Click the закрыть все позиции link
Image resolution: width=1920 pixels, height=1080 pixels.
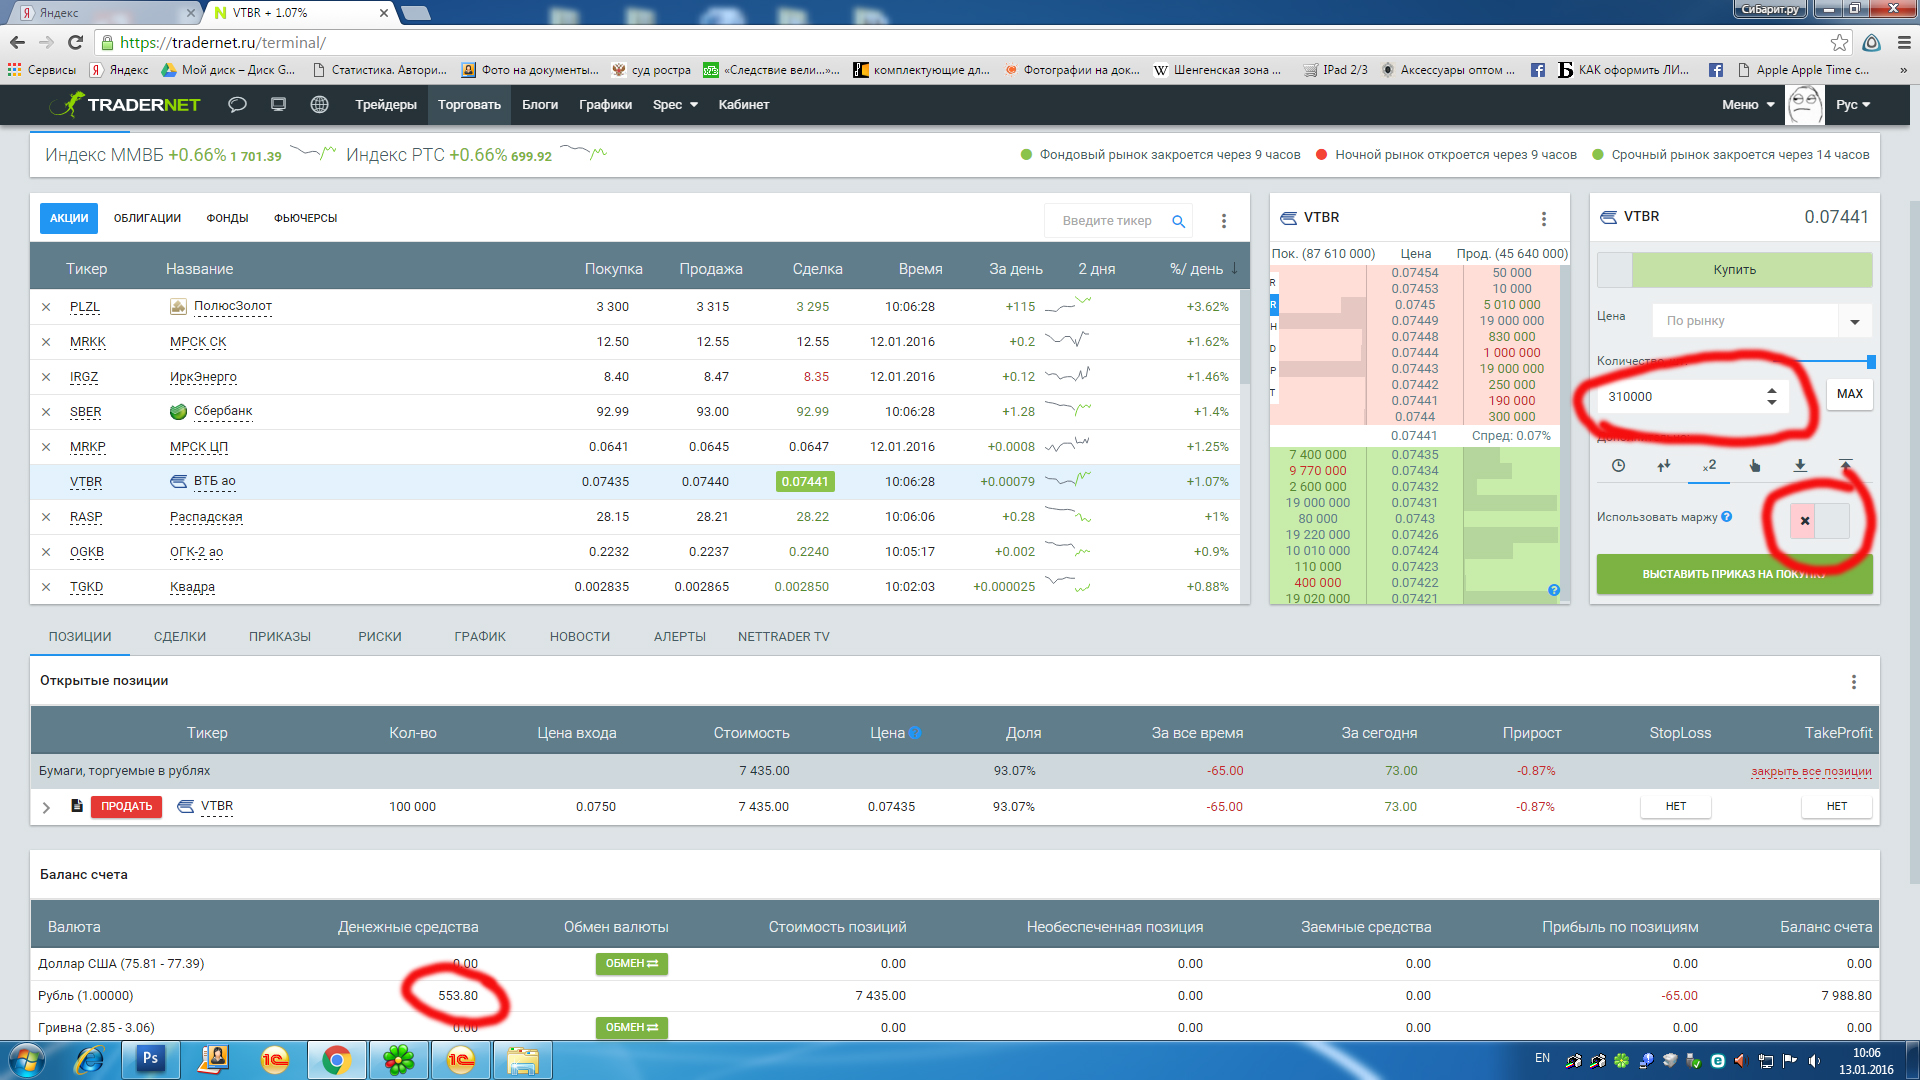tap(1811, 771)
